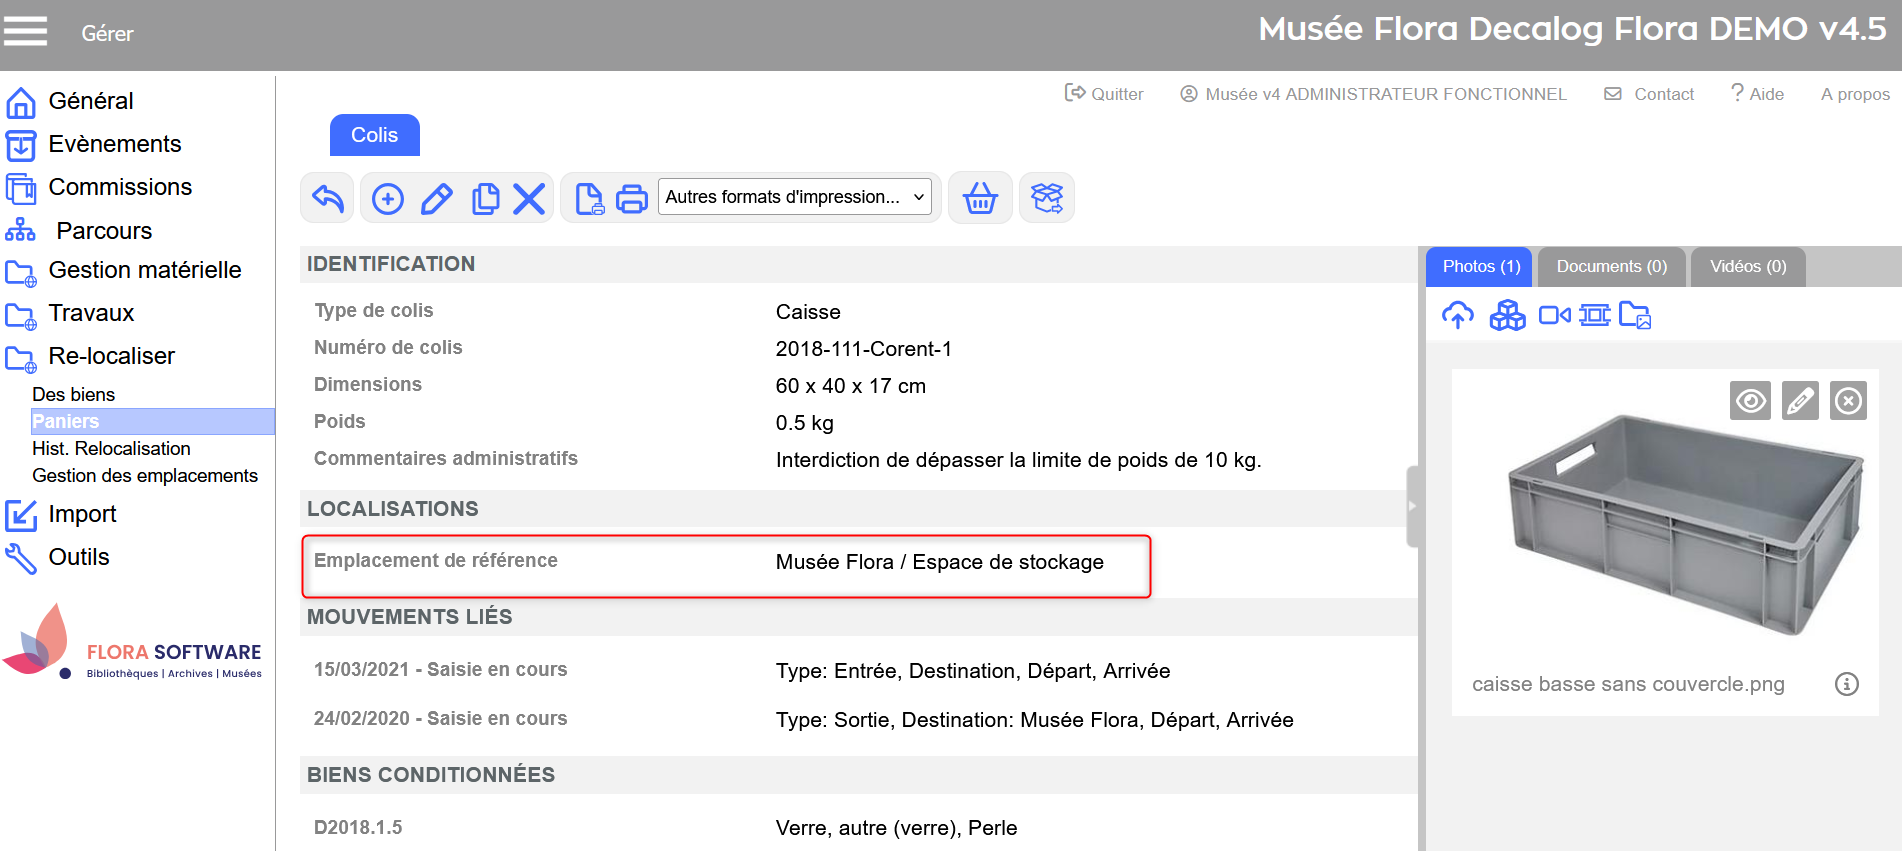Open the Gestion des emplacements link
The height and width of the screenshot is (851, 1902).
tap(145, 476)
